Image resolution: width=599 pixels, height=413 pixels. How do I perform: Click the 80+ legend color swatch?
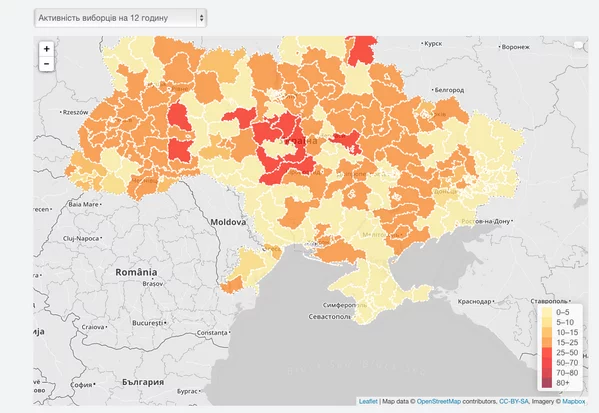tap(547, 382)
